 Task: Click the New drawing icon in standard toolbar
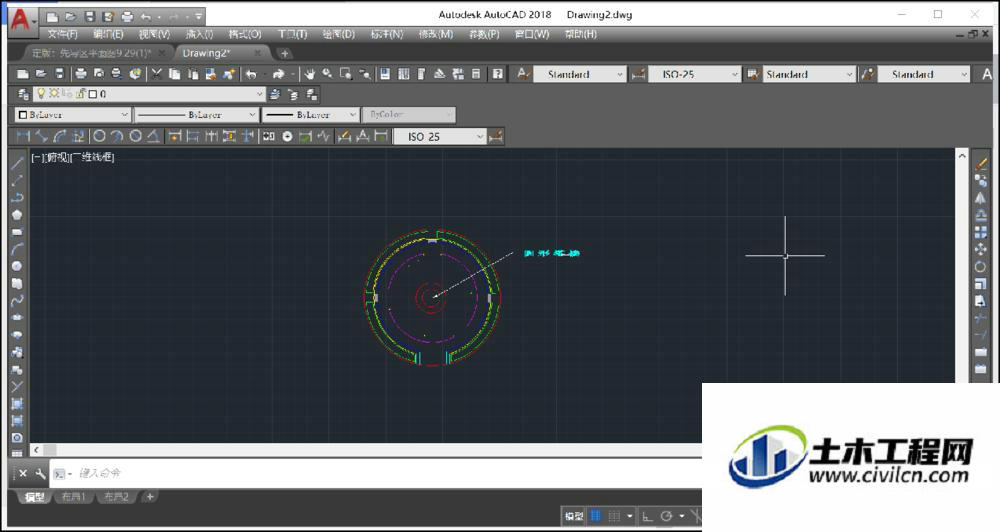pyautogui.click(x=22, y=74)
